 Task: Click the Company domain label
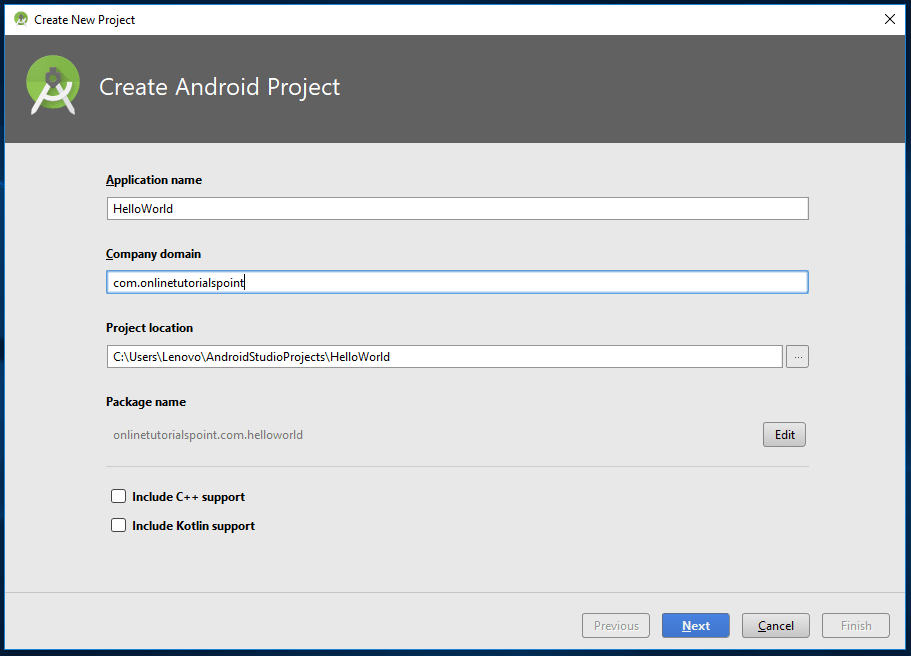pyautogui.click(x=153, y=254)
